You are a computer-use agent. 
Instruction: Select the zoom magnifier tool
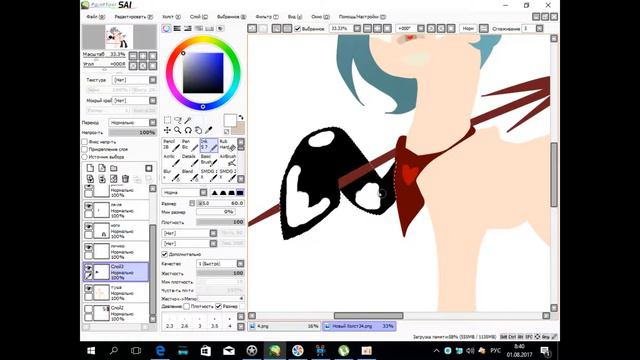point(178,130)
